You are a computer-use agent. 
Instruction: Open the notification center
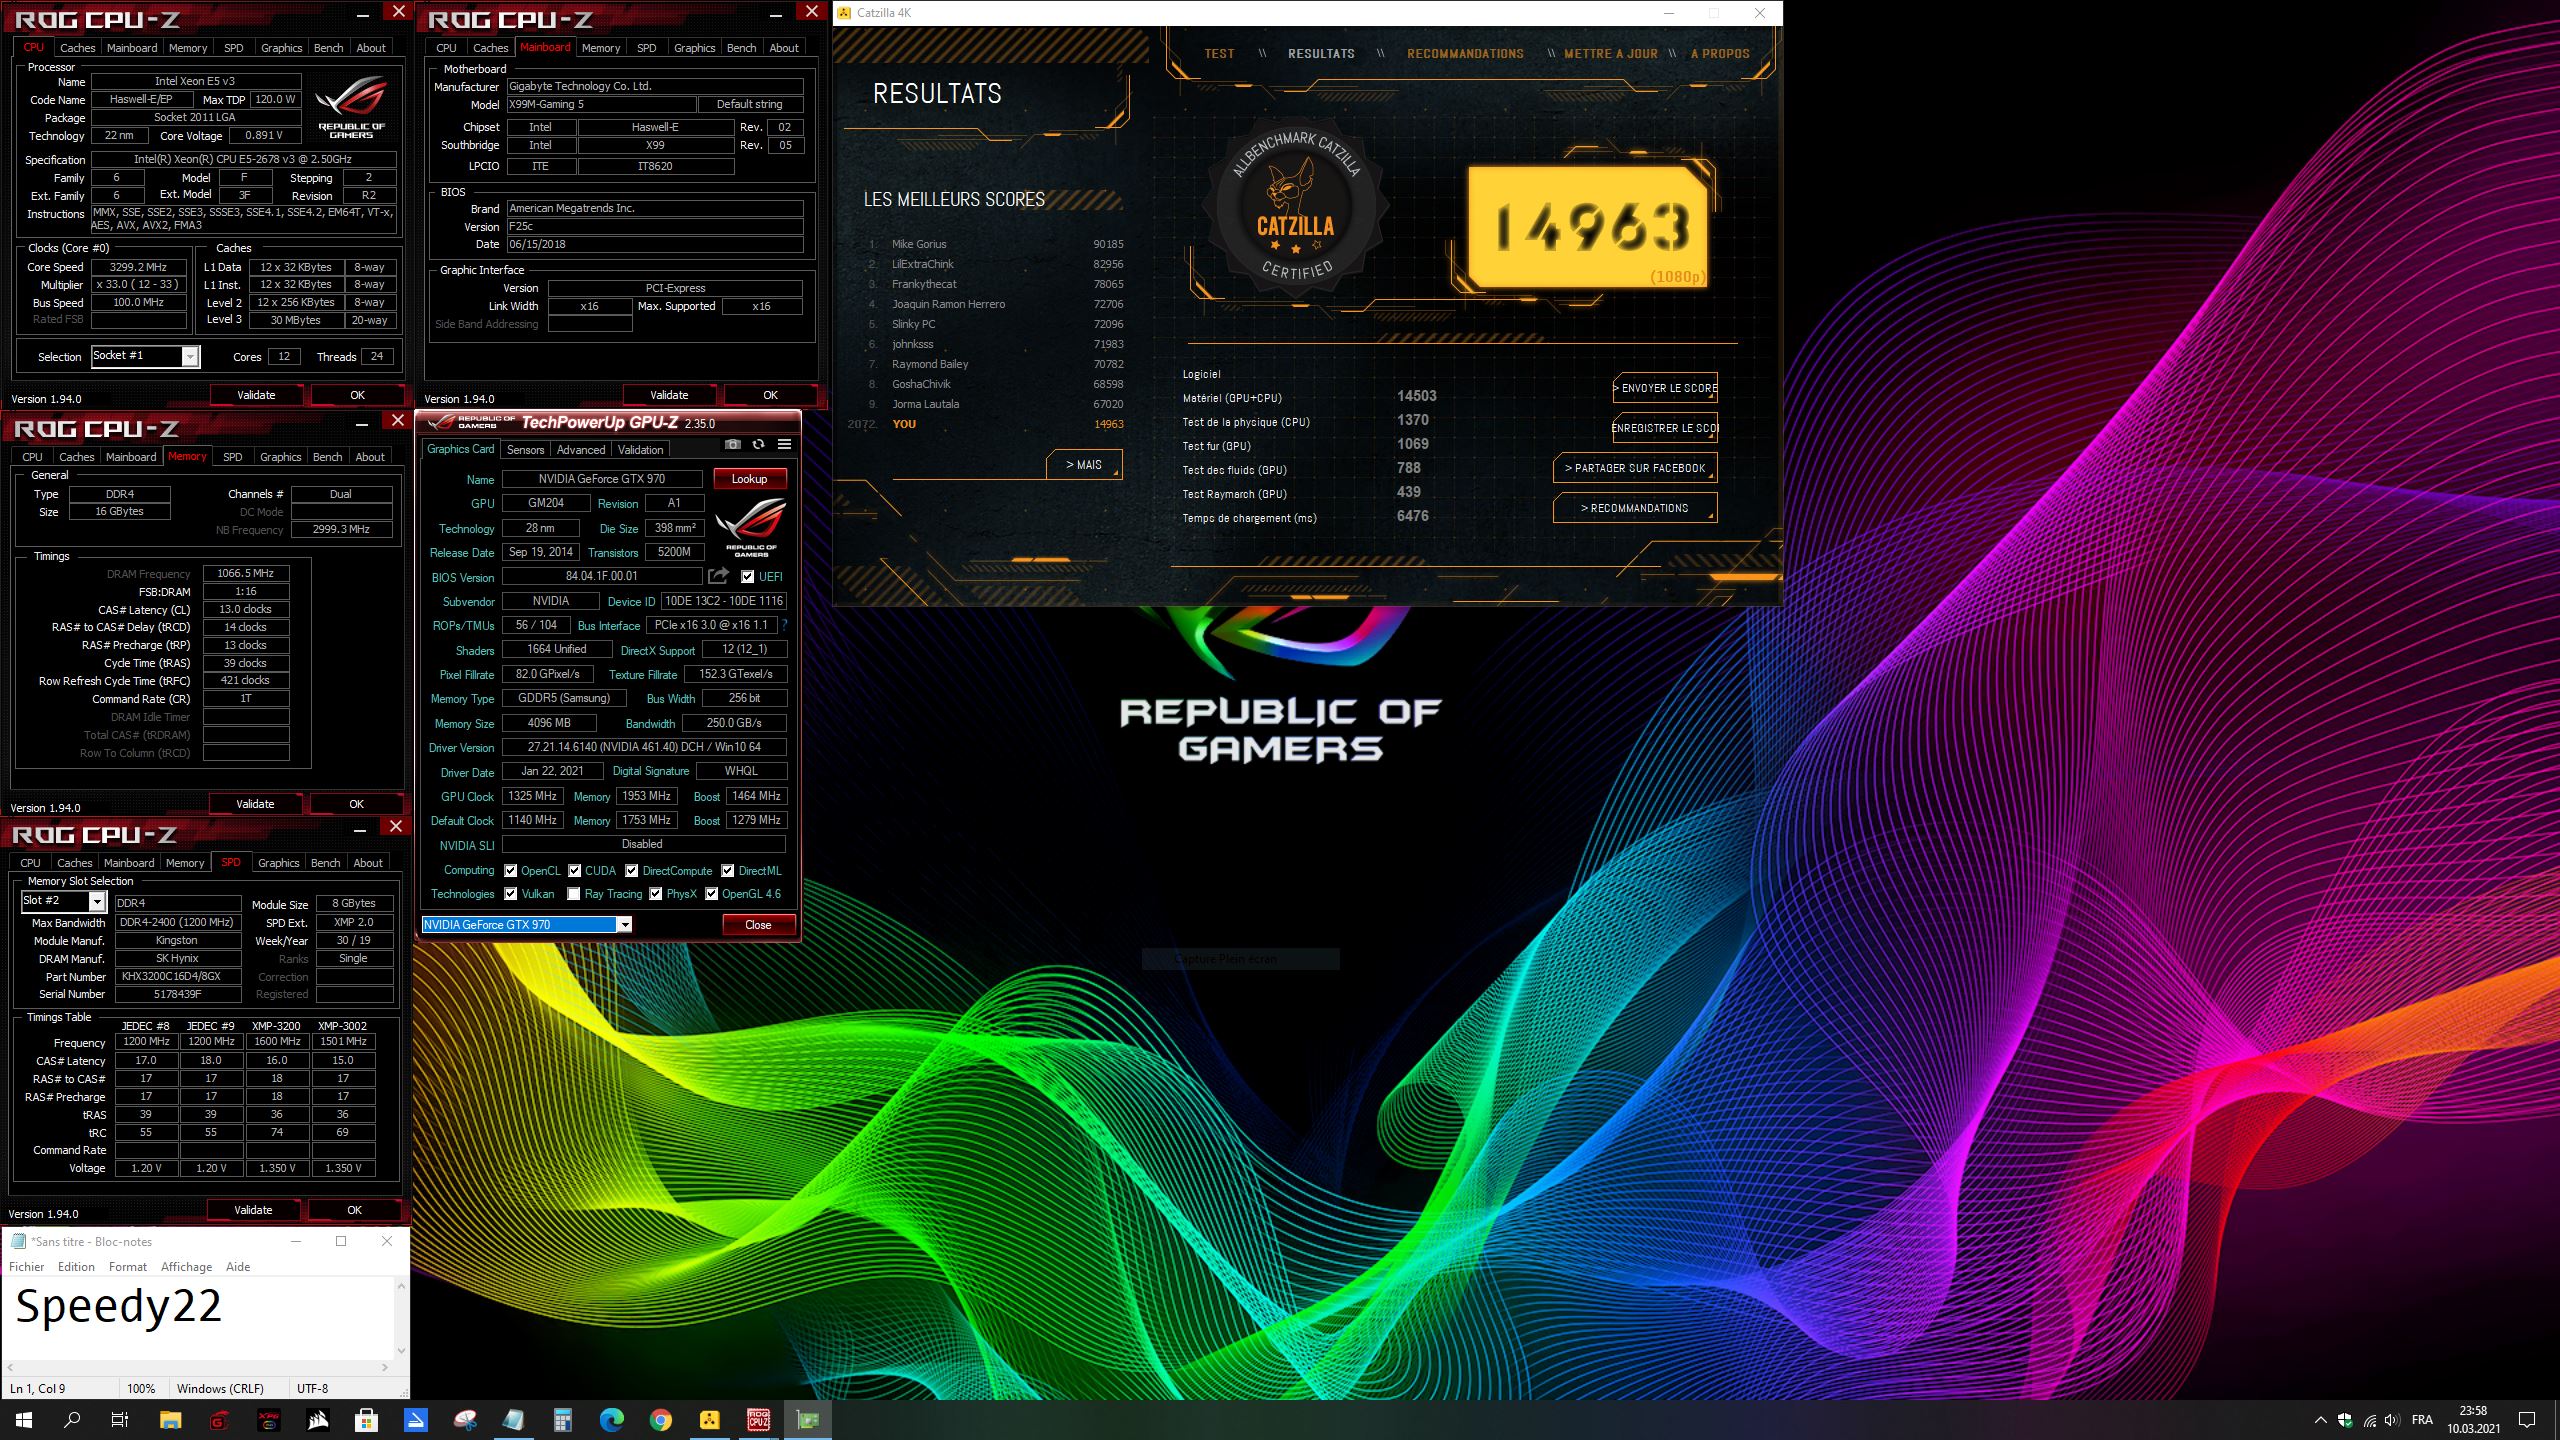pos(2527,1420)
